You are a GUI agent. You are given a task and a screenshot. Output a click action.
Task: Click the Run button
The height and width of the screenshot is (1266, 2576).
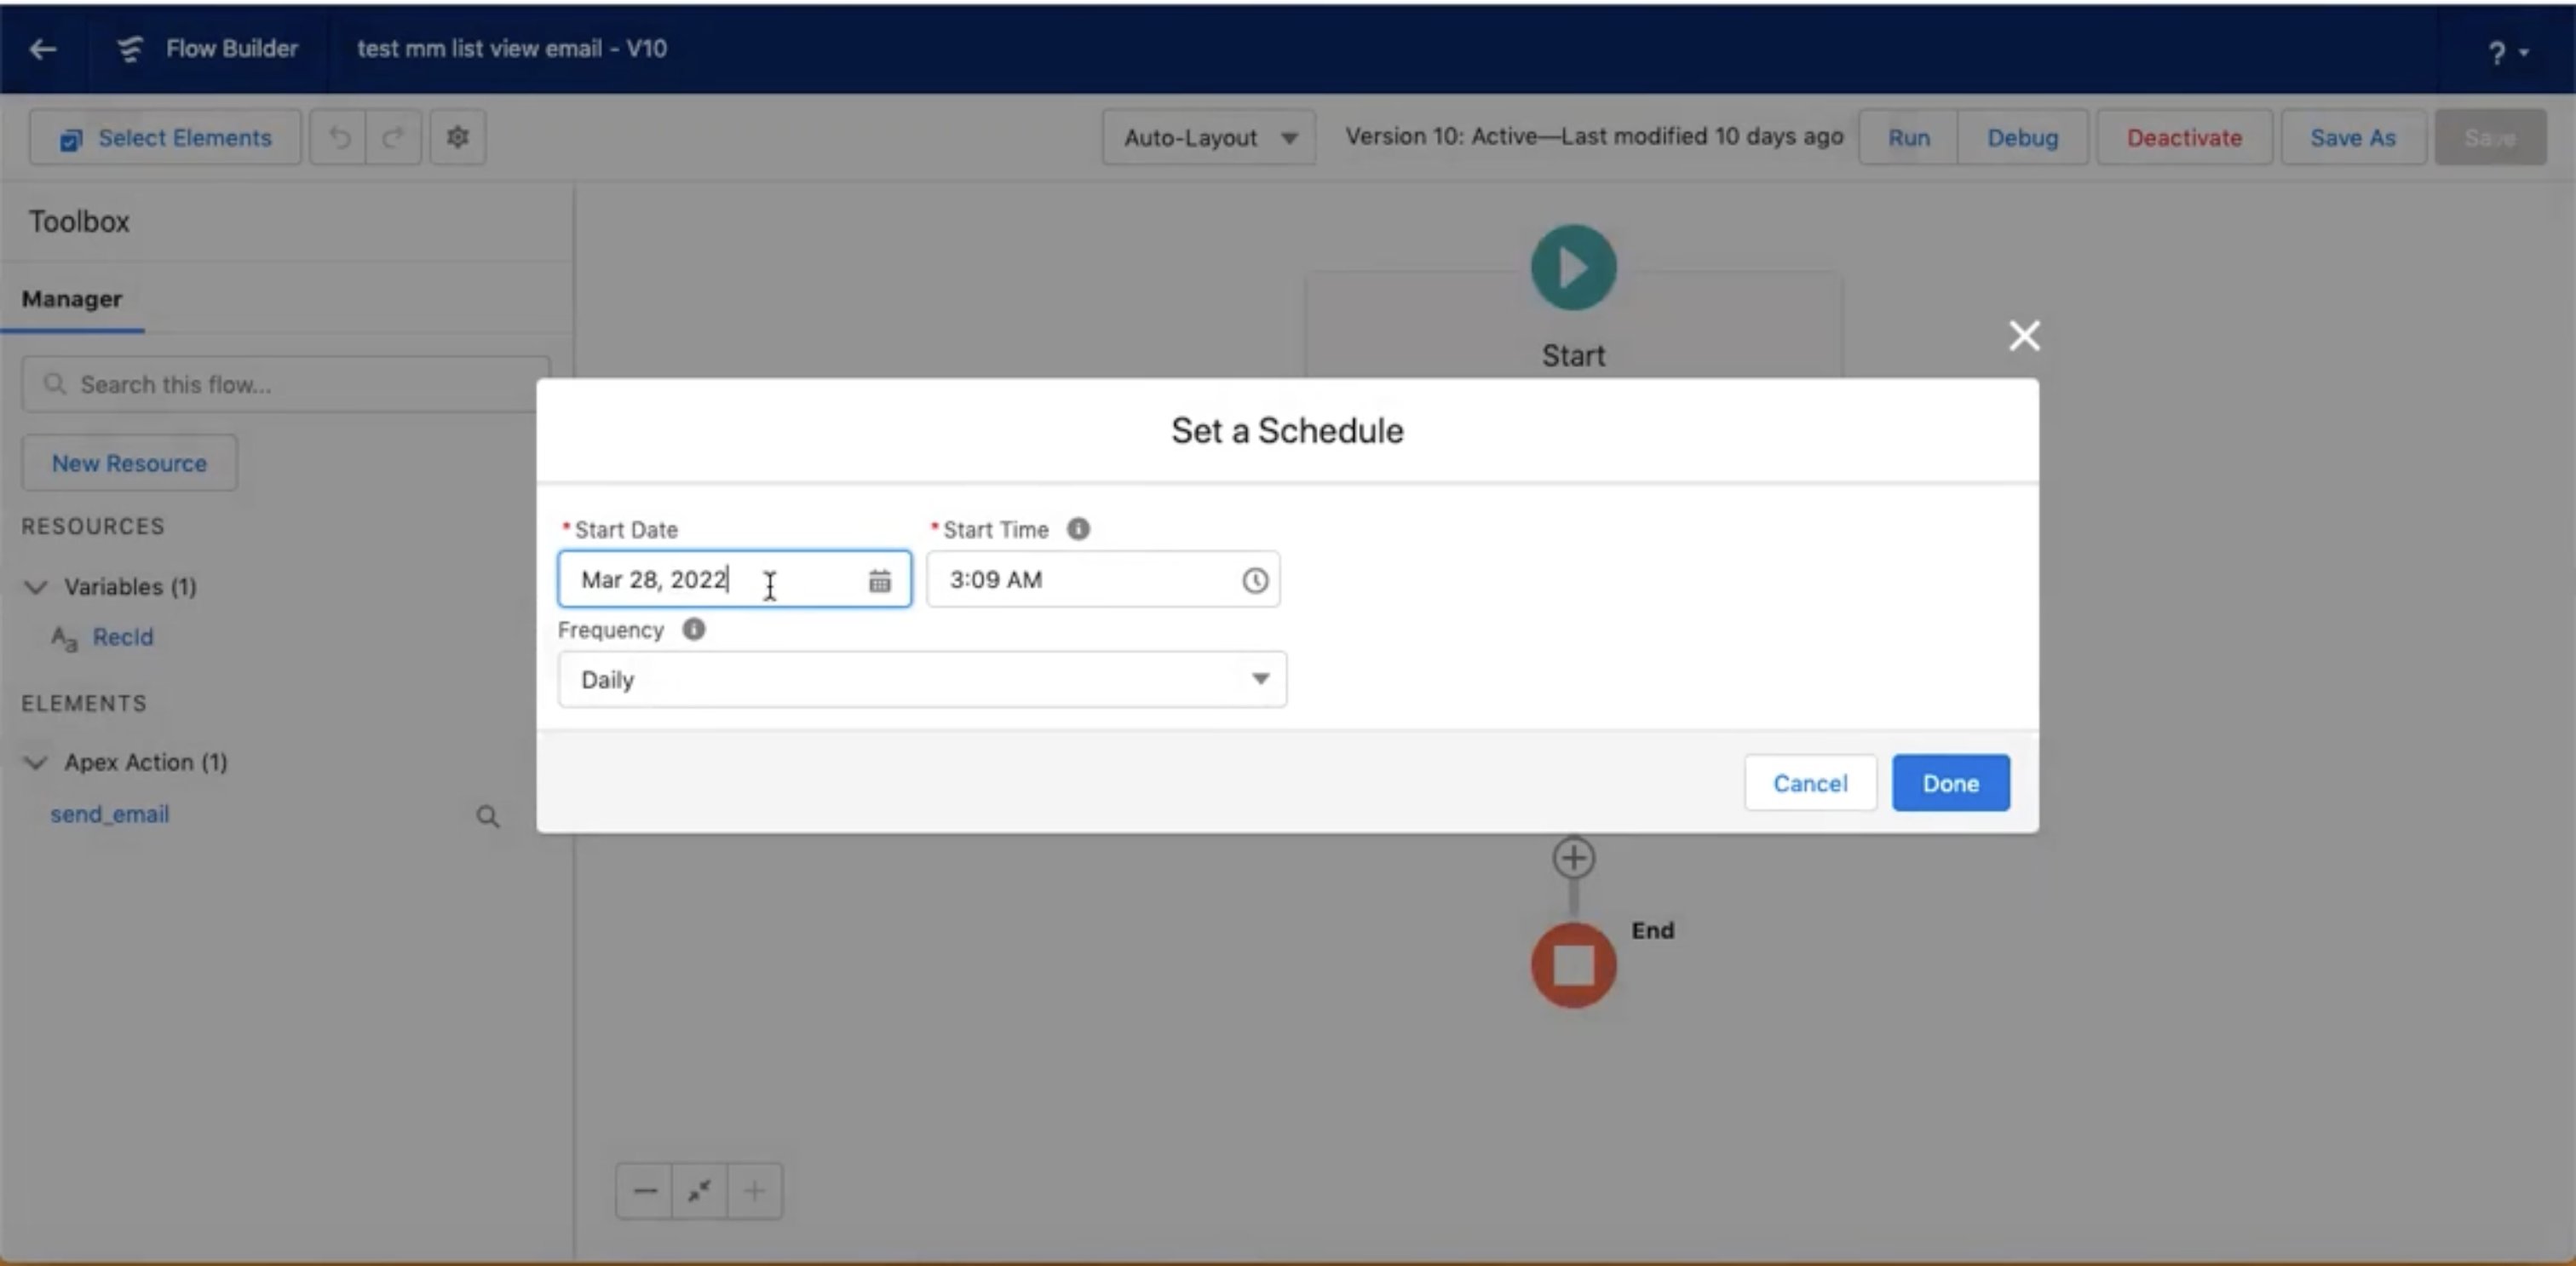tap(1908, 138)
